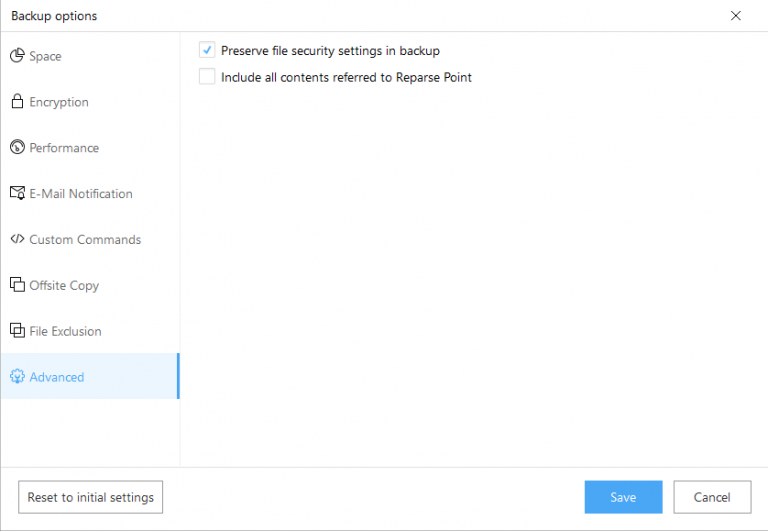
Task: Click the Custom Commands code icon
Action: click(17, 240)
